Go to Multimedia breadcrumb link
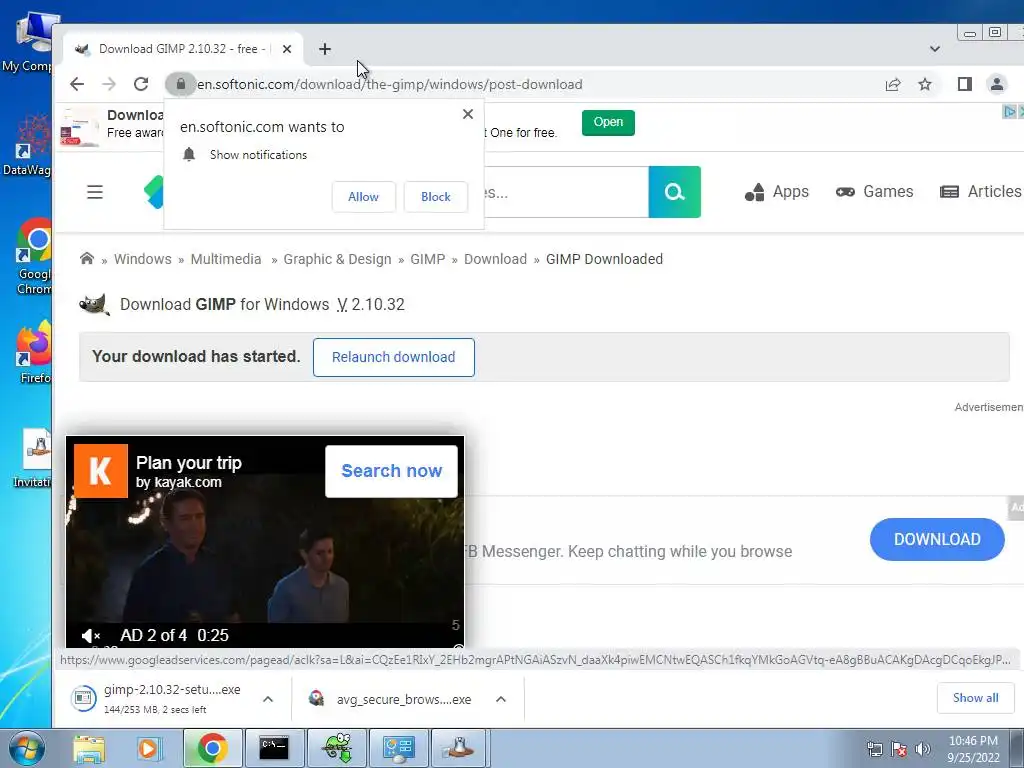 226,259
